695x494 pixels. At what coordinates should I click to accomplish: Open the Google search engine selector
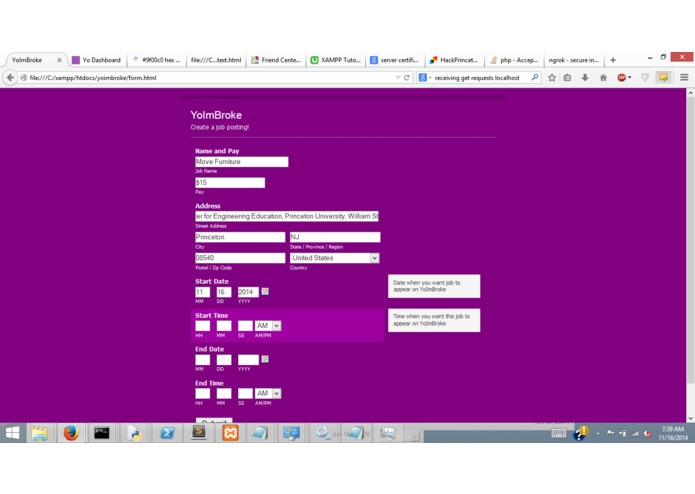pyautogui.click(x=425, y=78)
